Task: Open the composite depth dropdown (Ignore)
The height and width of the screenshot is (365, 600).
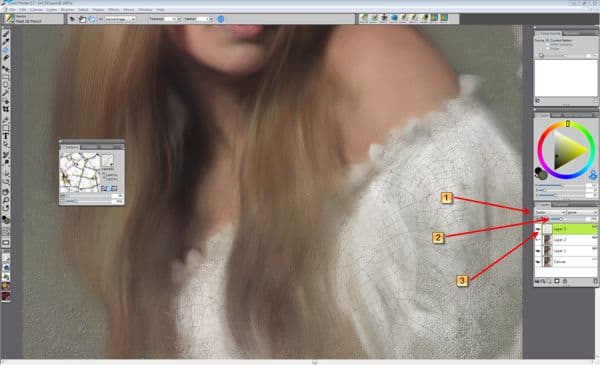Action: (x=582, y=212)
